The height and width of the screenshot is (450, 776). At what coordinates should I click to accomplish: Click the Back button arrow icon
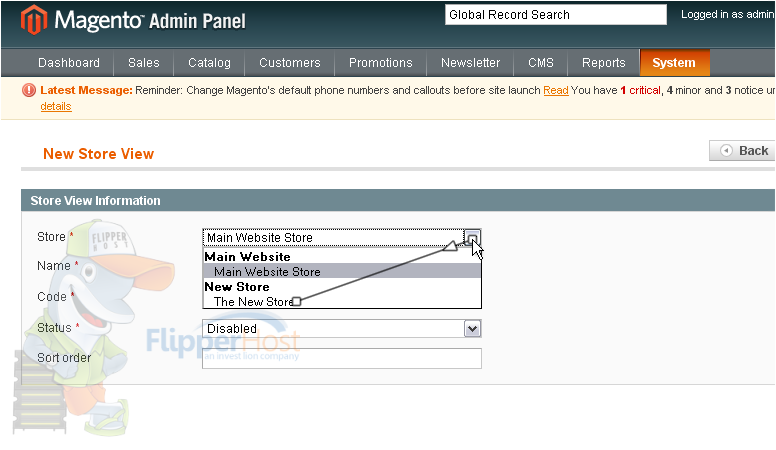pos(726,150)
